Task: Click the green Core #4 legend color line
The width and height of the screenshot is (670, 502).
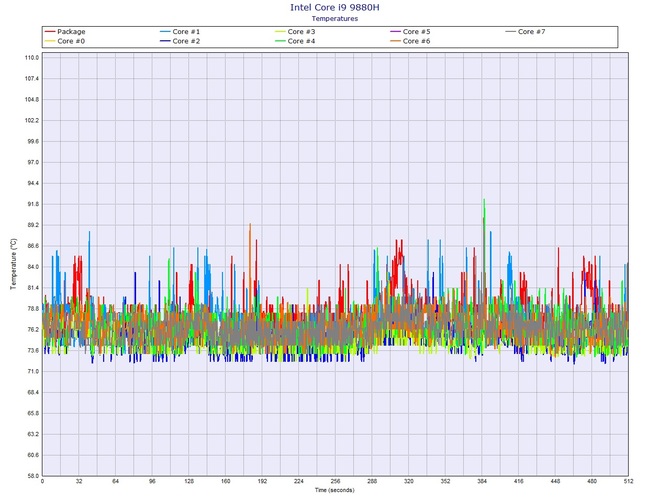Action: point(280,41)
